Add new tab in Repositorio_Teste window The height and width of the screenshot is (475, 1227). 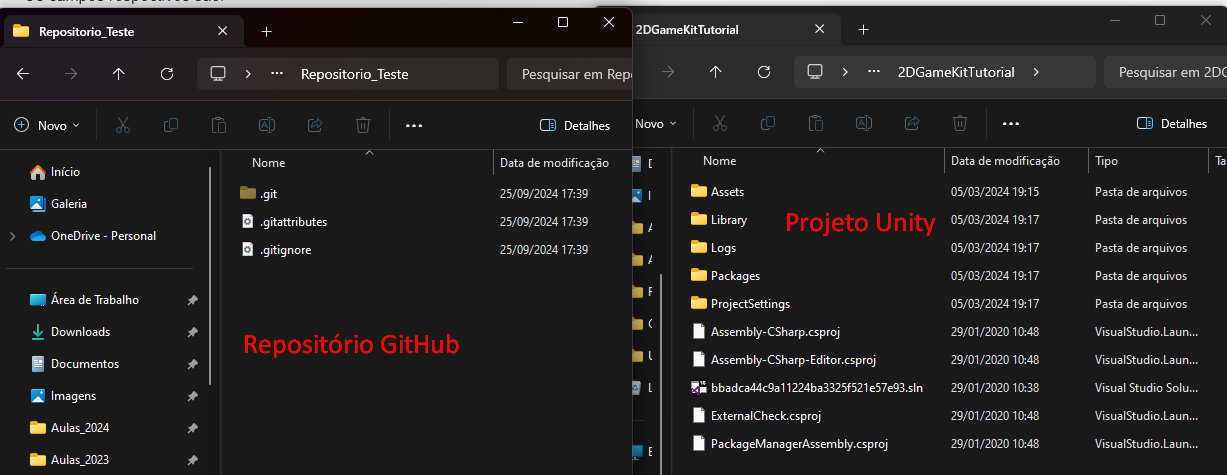pyautogui.click(x=266, y=31)
